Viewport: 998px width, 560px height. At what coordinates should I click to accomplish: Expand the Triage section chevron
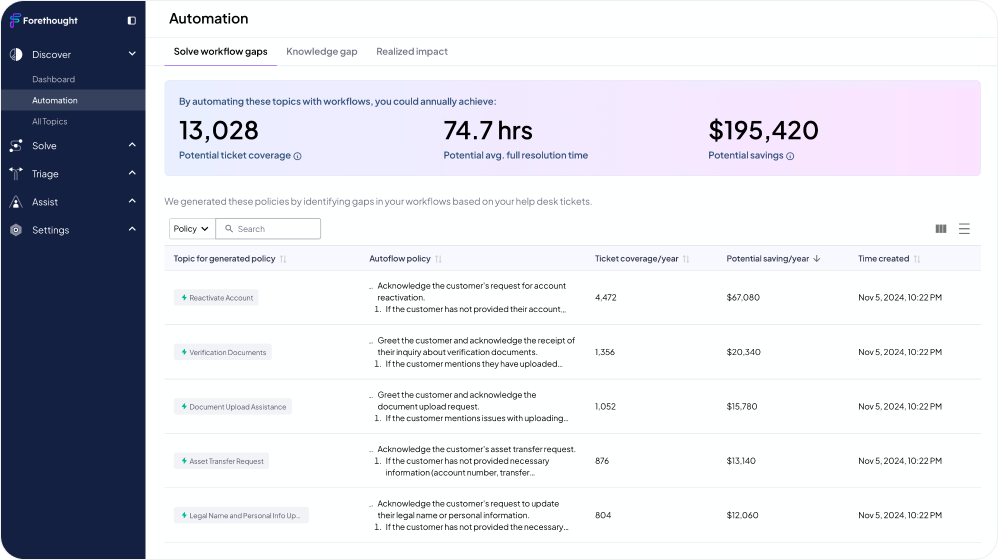click(x=132, y=174)
